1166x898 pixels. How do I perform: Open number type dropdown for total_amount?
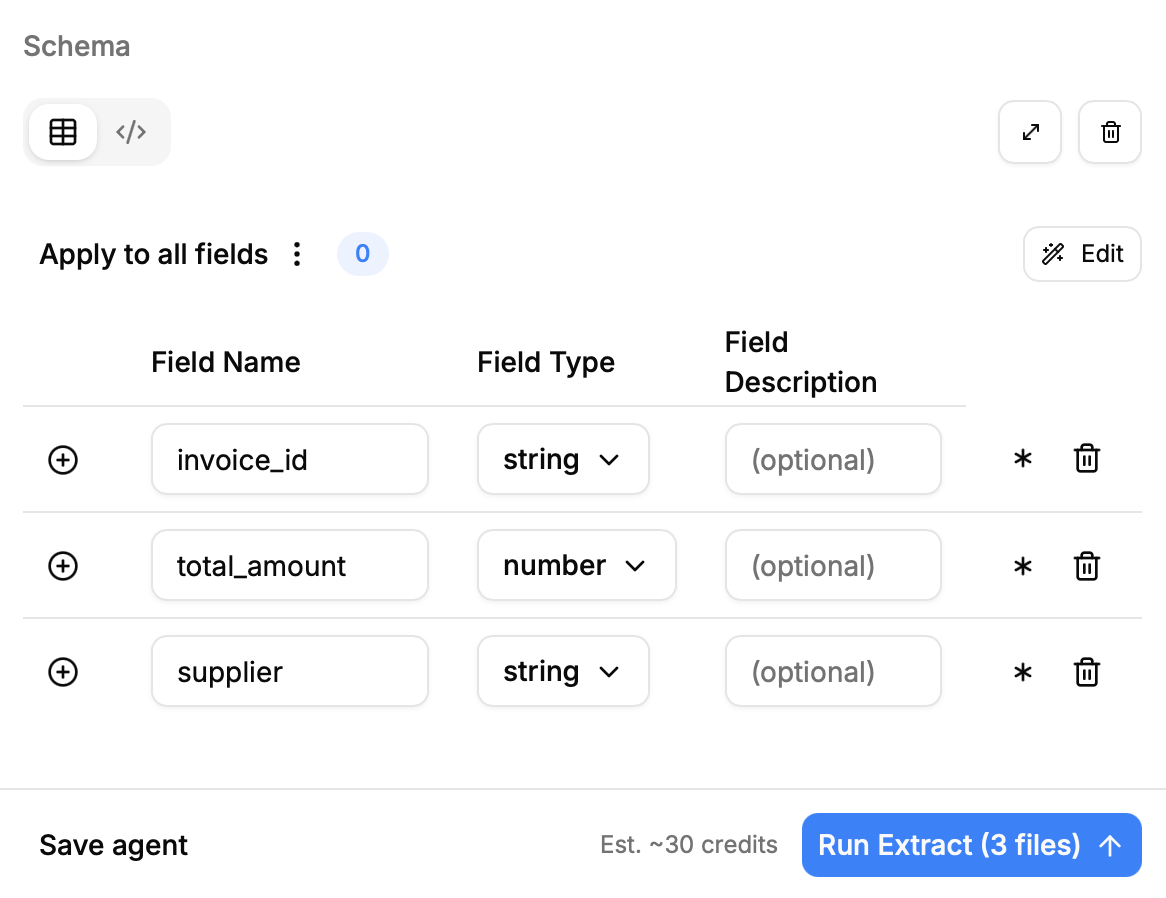pyautogui.click(x=576, y=566)
